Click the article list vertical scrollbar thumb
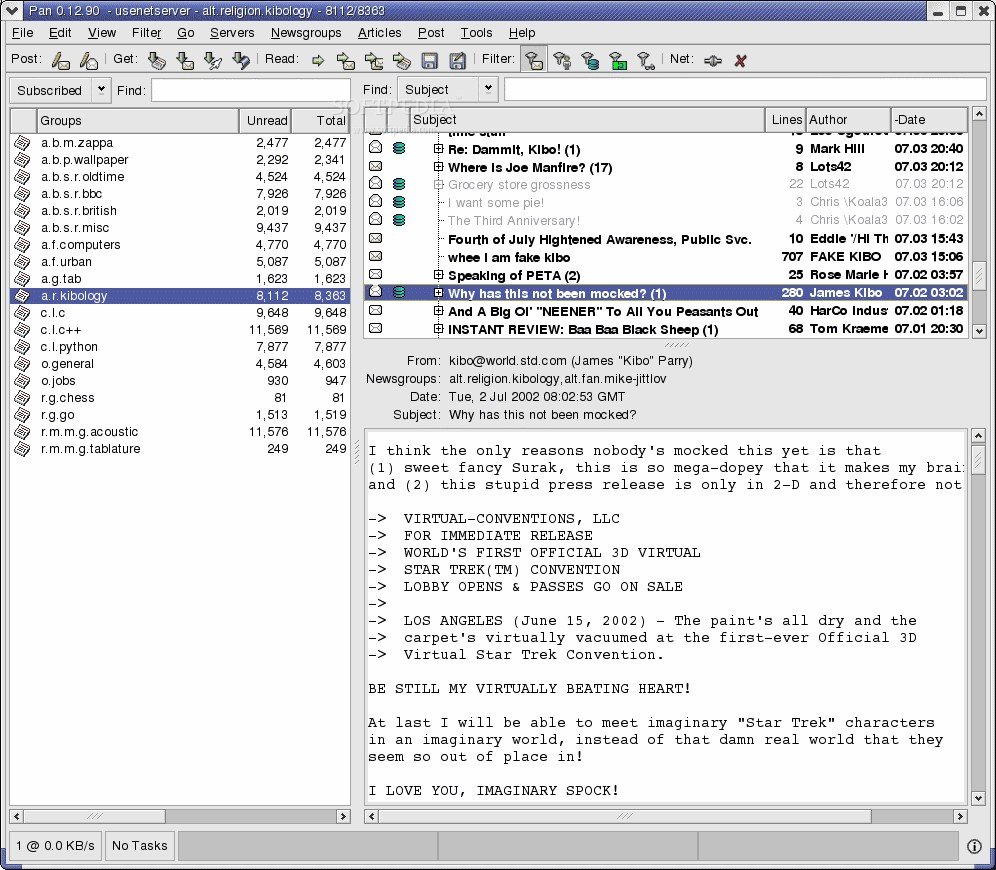Image resolution: width=996 pixels, height=870 pixels. tap(979, 275)
